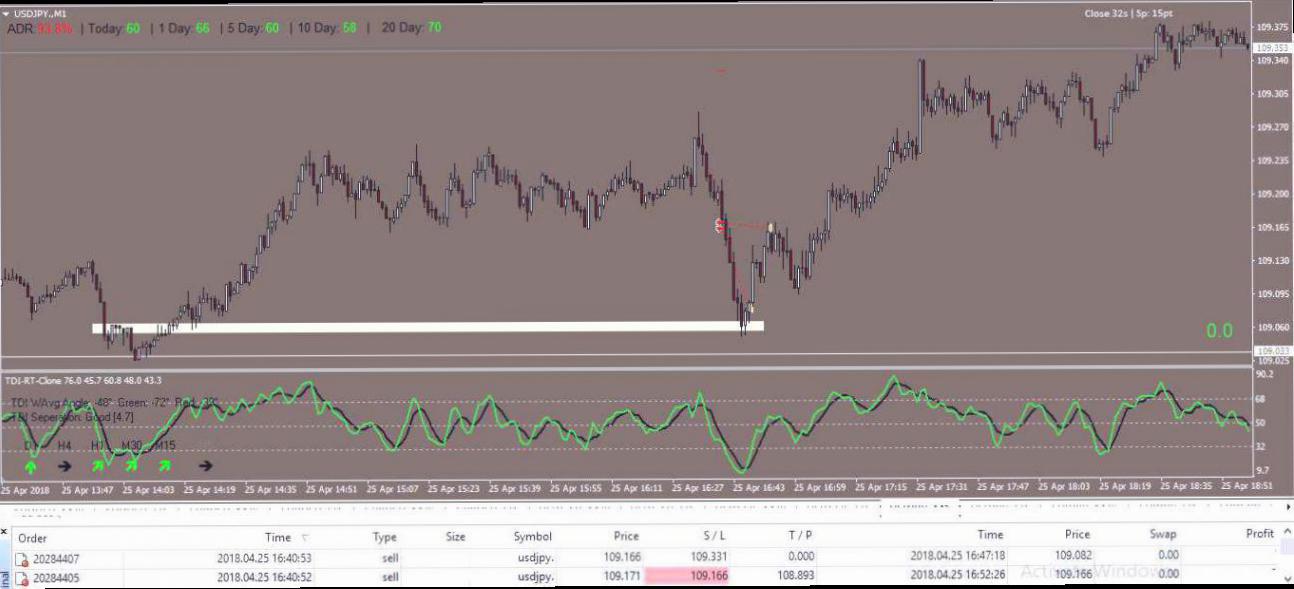Sort by the Profit column header
Screen dimensions: 1294x589
1260,534
